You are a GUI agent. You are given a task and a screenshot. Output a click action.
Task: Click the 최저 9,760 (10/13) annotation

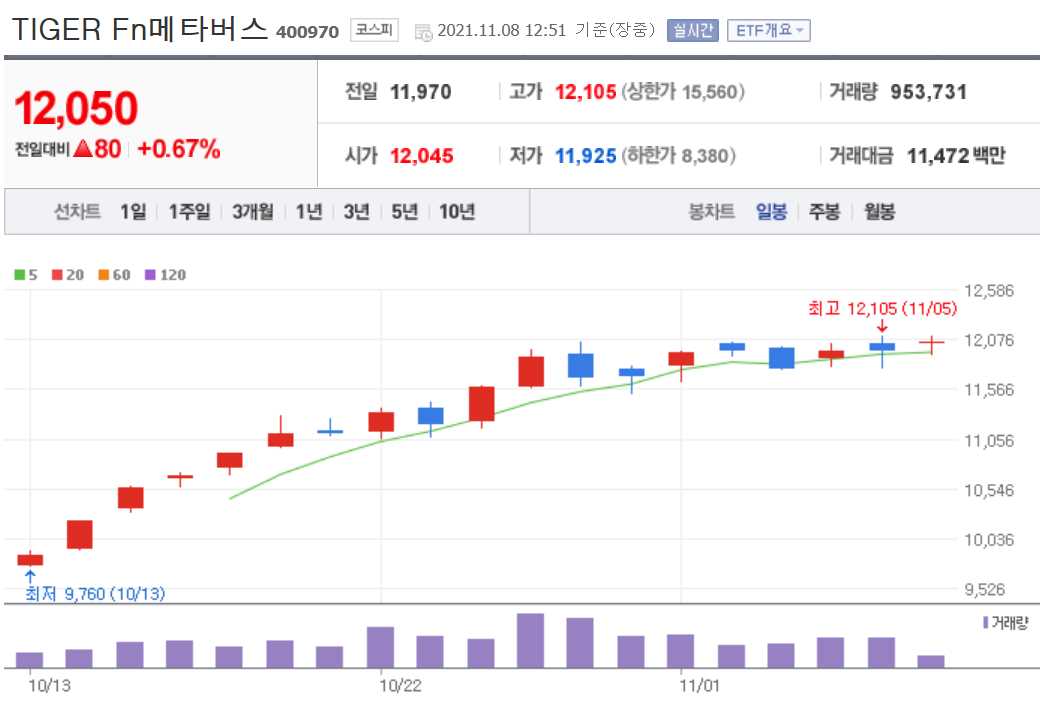coord(95,593)
